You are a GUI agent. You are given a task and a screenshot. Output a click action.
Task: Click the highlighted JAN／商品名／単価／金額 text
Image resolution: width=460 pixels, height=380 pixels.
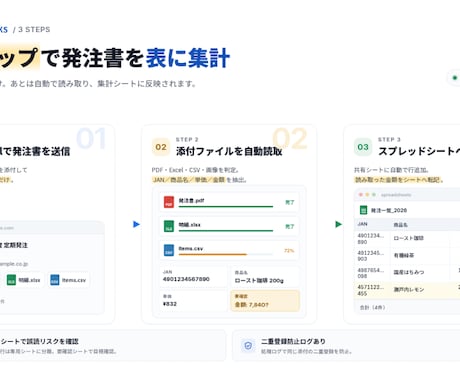(x=189, y=180)
